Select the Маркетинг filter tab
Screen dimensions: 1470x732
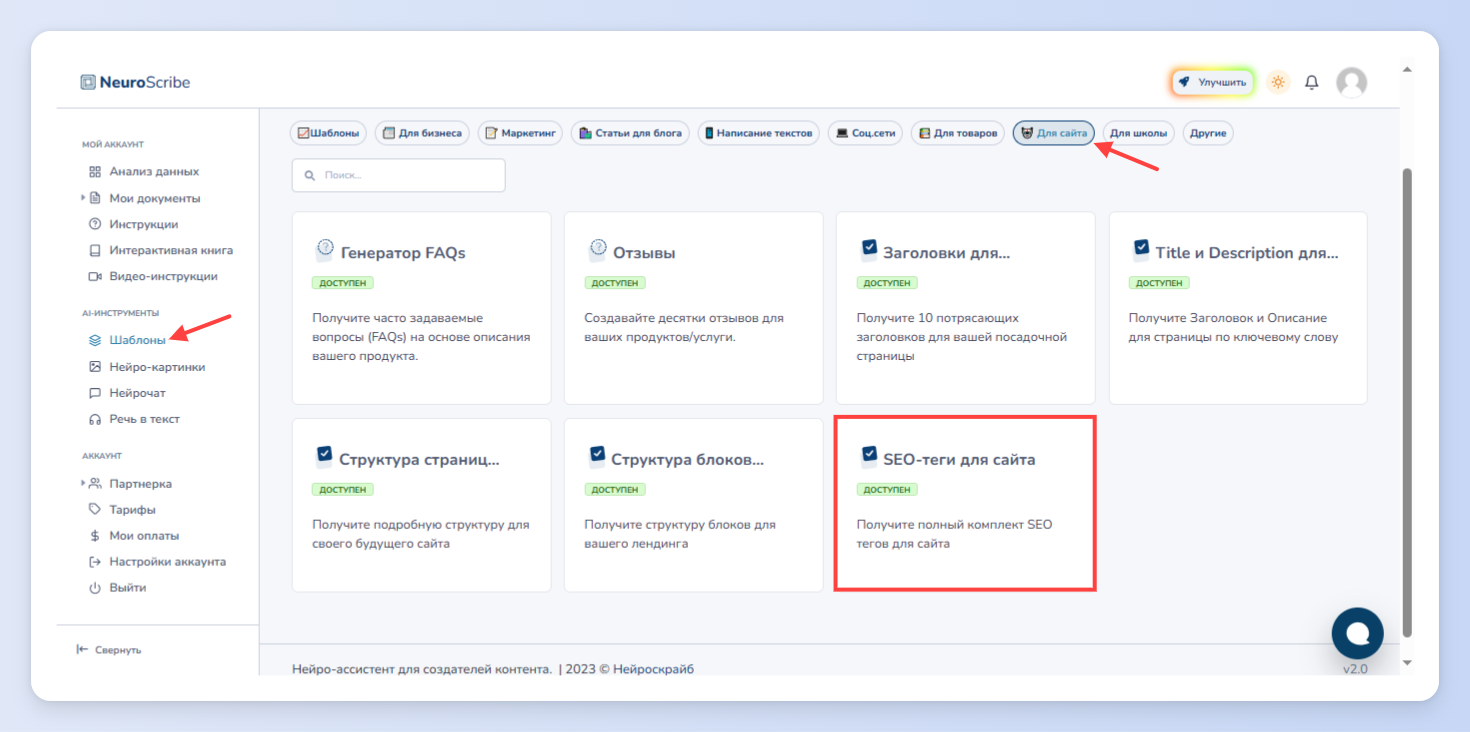pos(520,133)
